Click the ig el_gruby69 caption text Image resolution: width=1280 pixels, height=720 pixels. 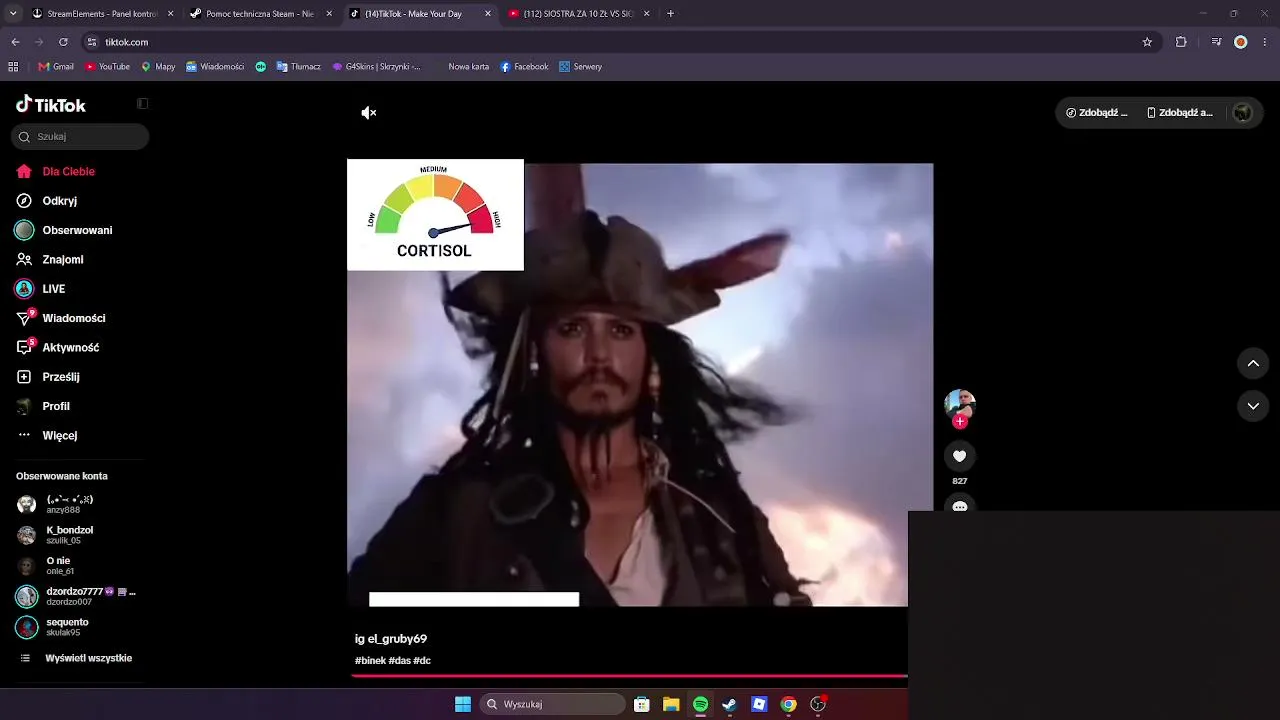(391, 639)
